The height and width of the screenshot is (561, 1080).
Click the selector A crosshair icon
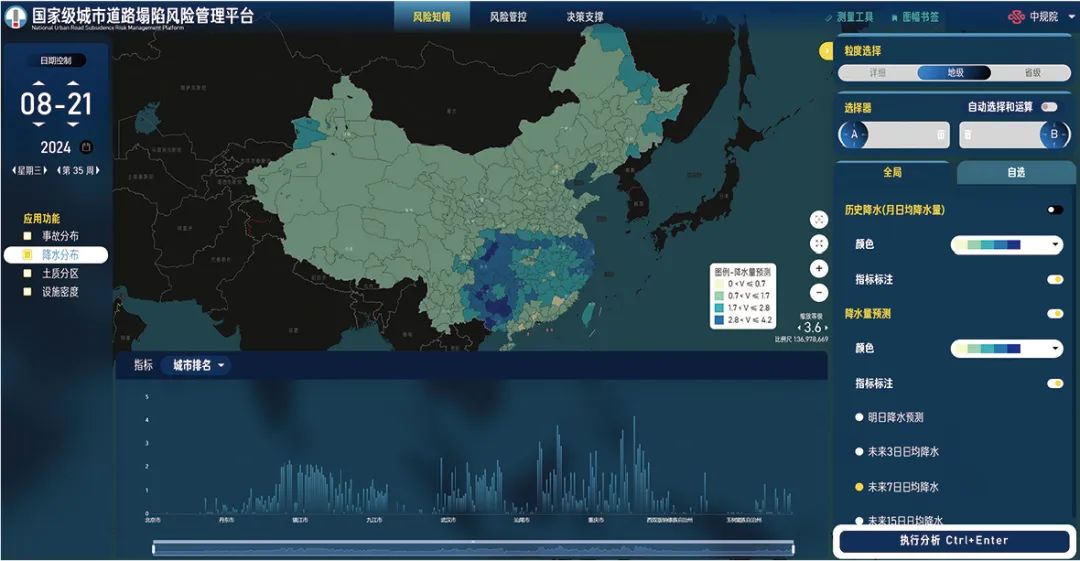[853, 135]
